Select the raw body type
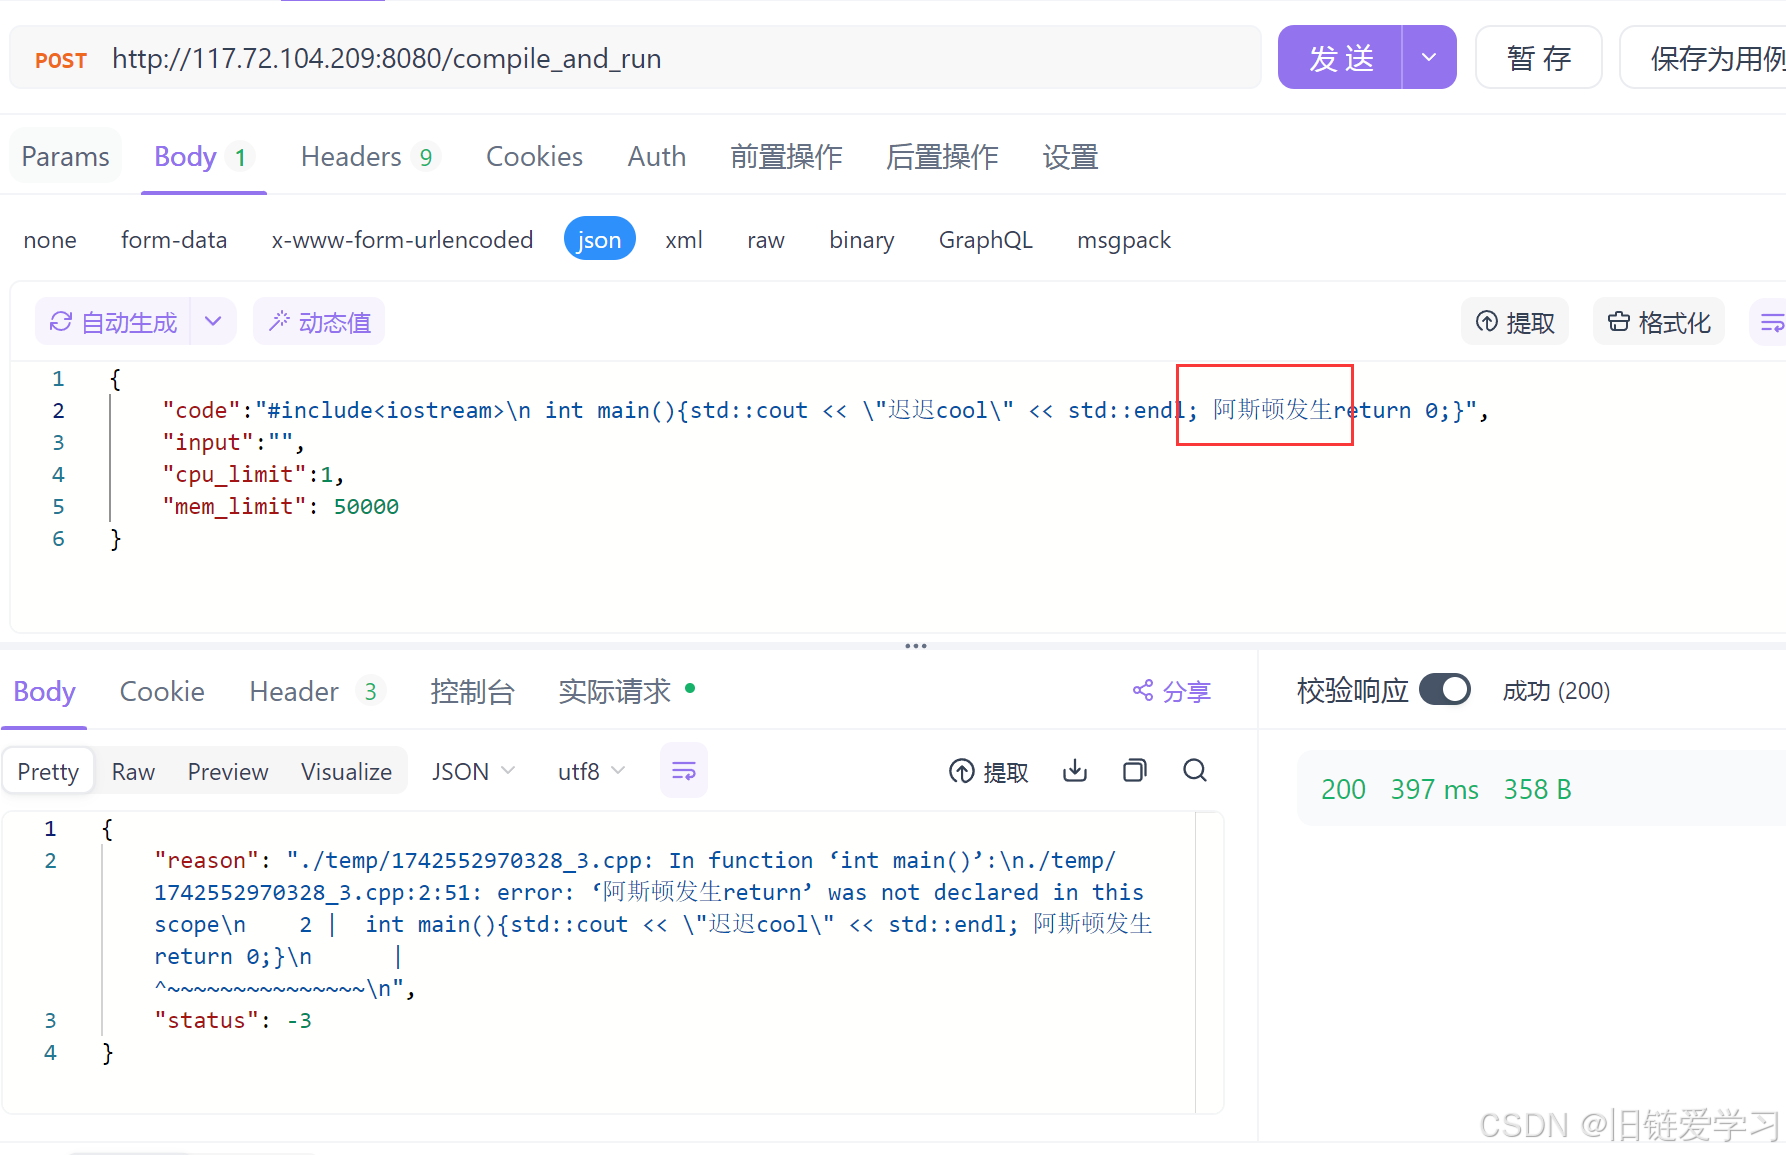 point(766,240)
